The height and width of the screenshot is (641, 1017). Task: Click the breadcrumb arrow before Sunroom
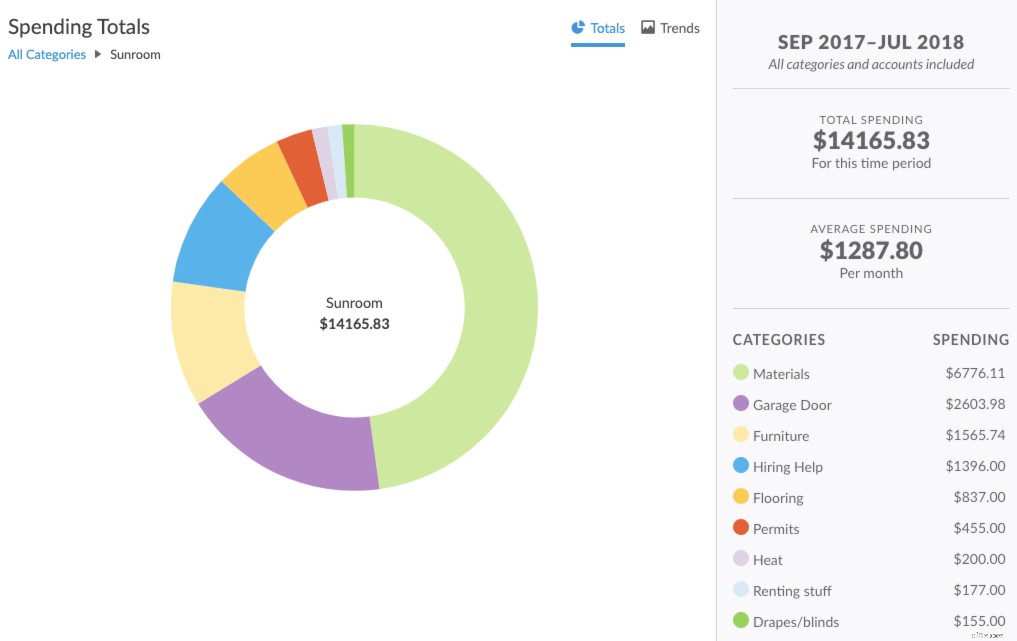[x=98, y=54]
